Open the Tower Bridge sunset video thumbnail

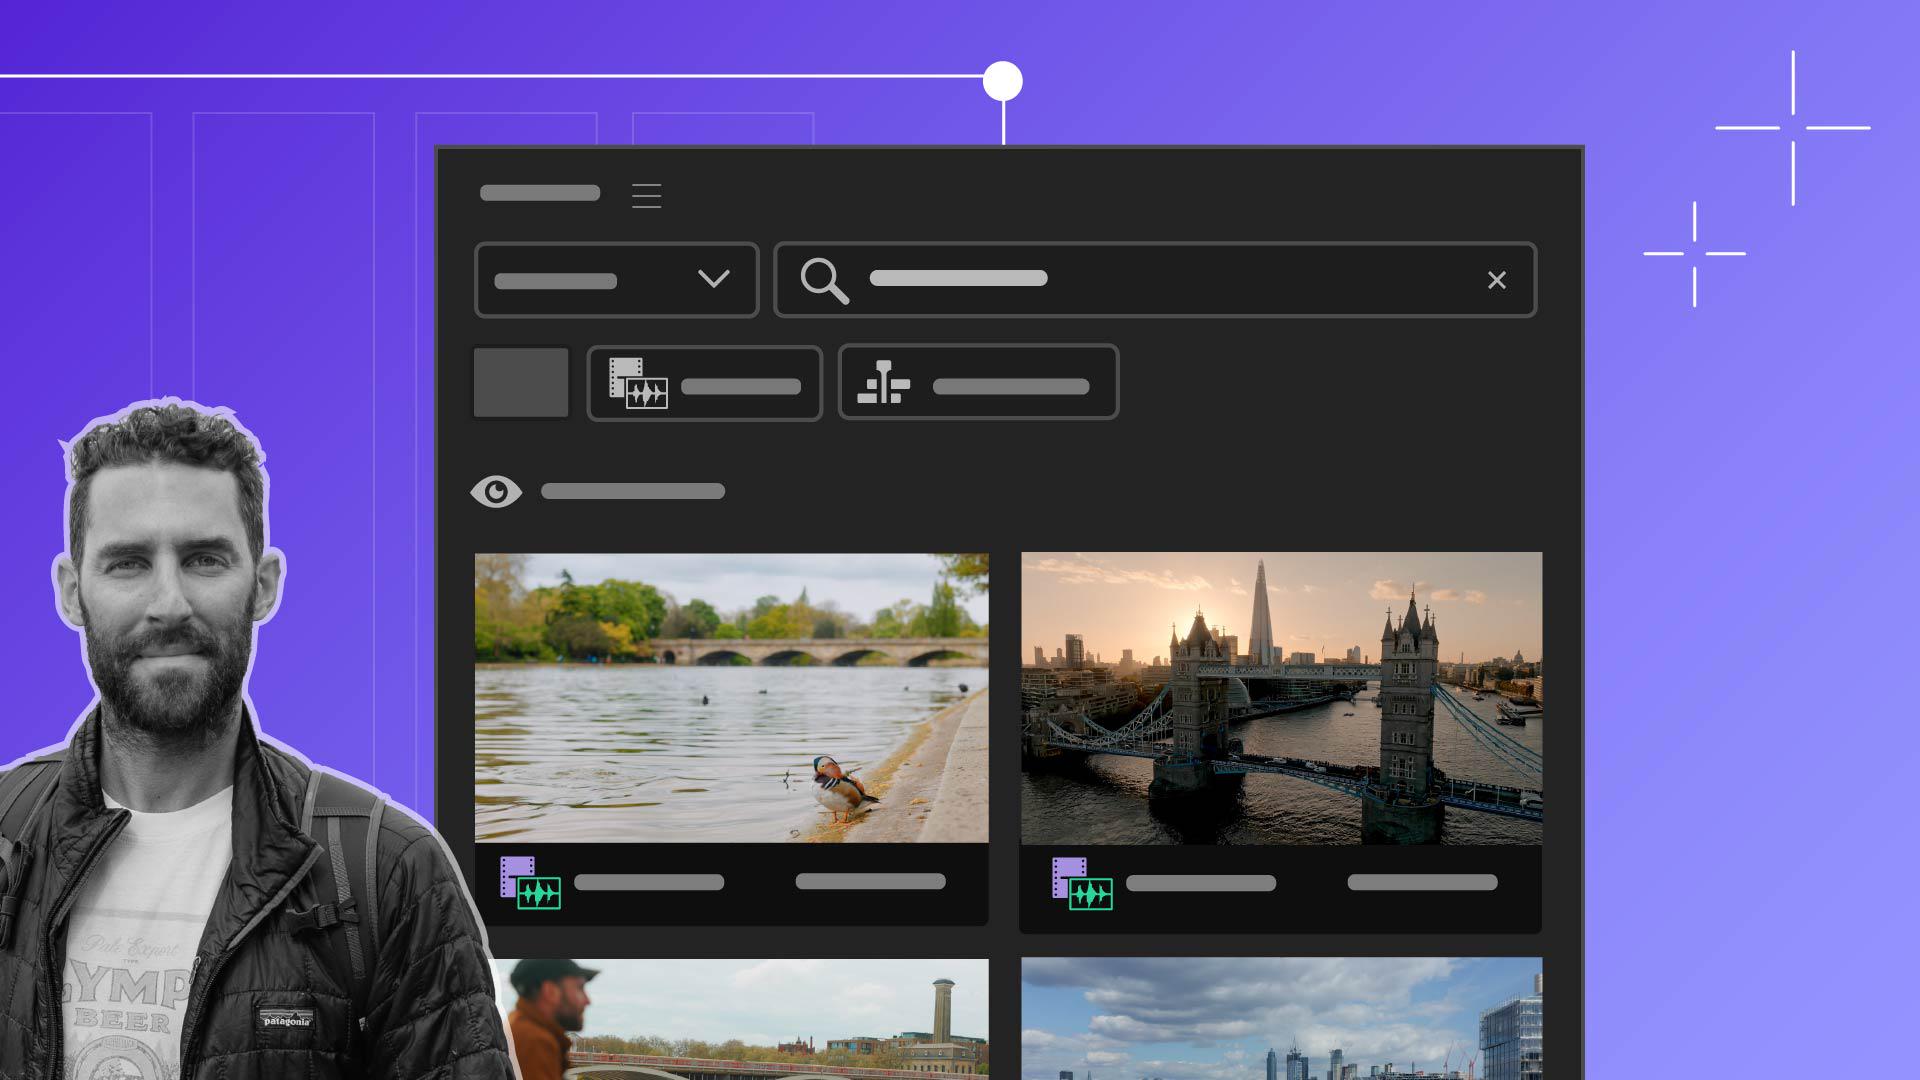click(1281, 700)
